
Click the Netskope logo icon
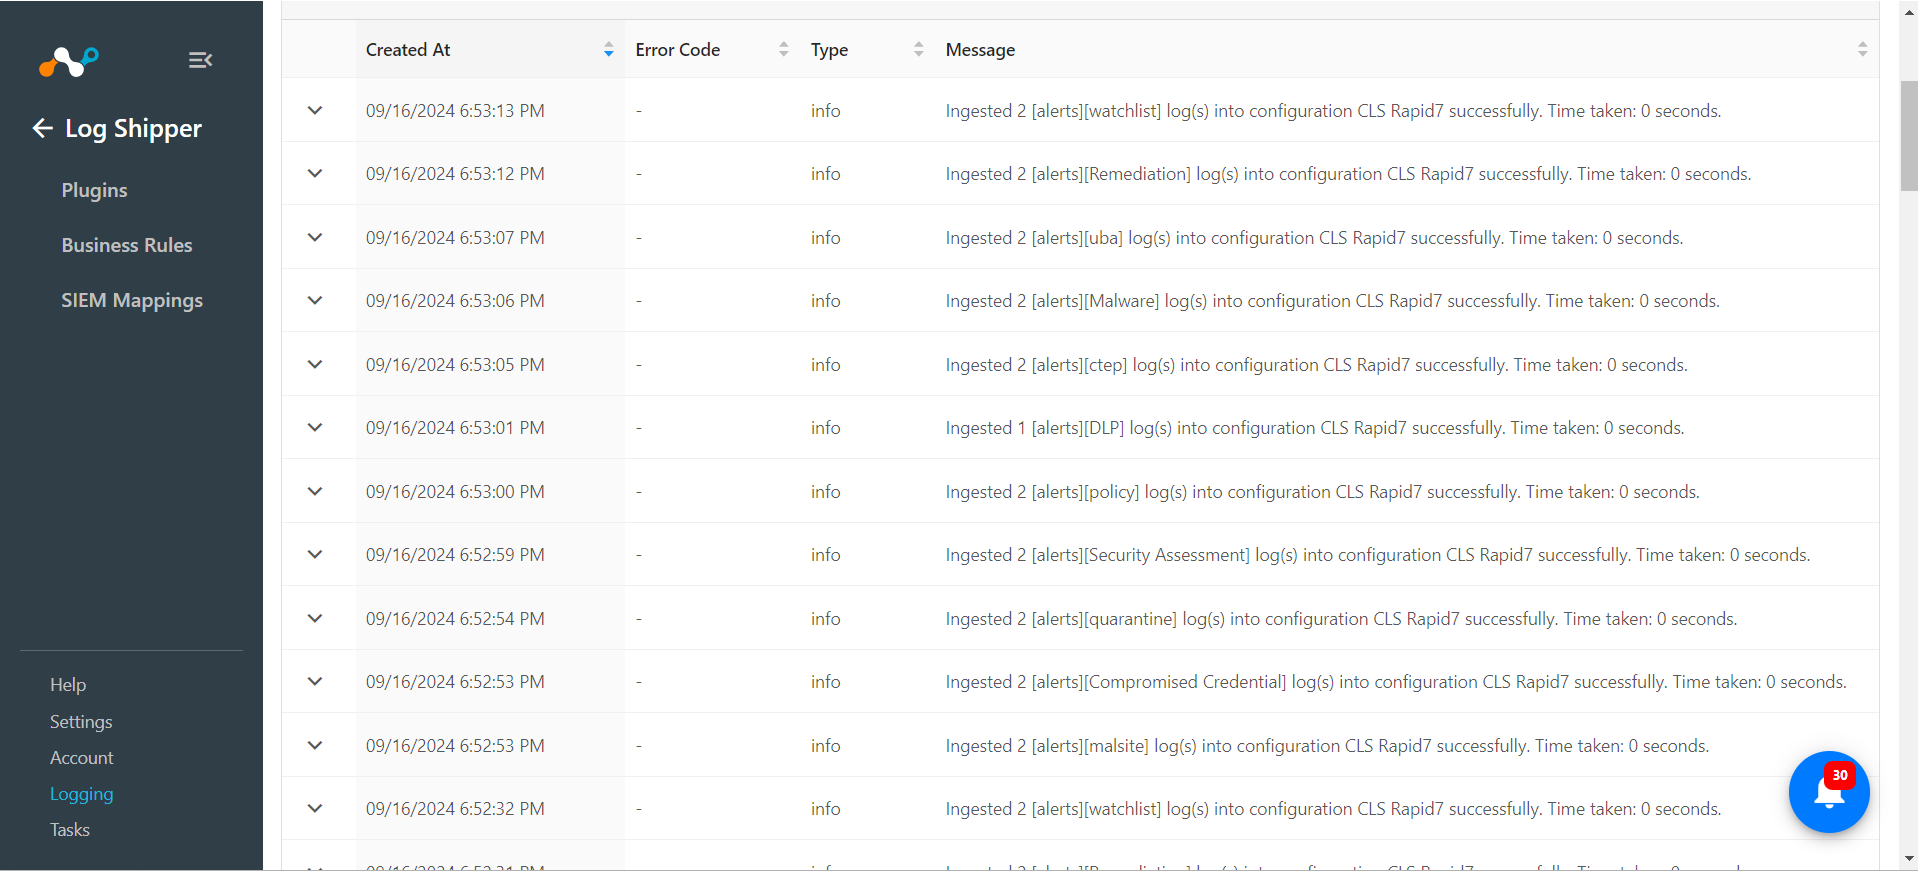[69, 62]
